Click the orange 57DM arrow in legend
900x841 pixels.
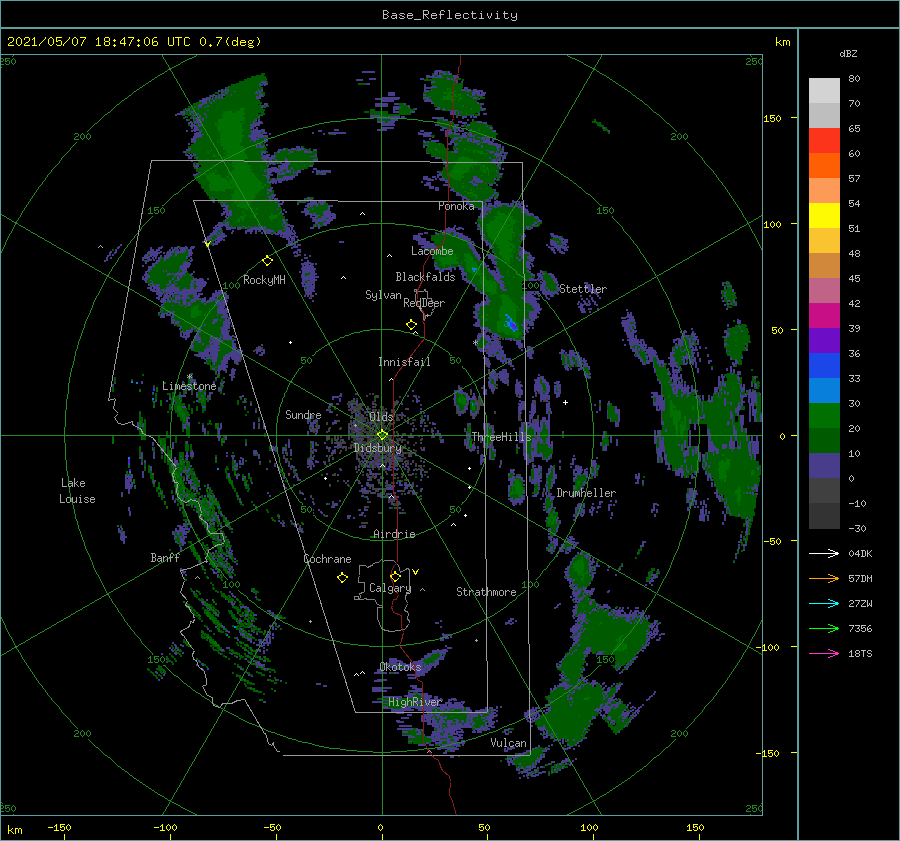[x=824, y=579]
